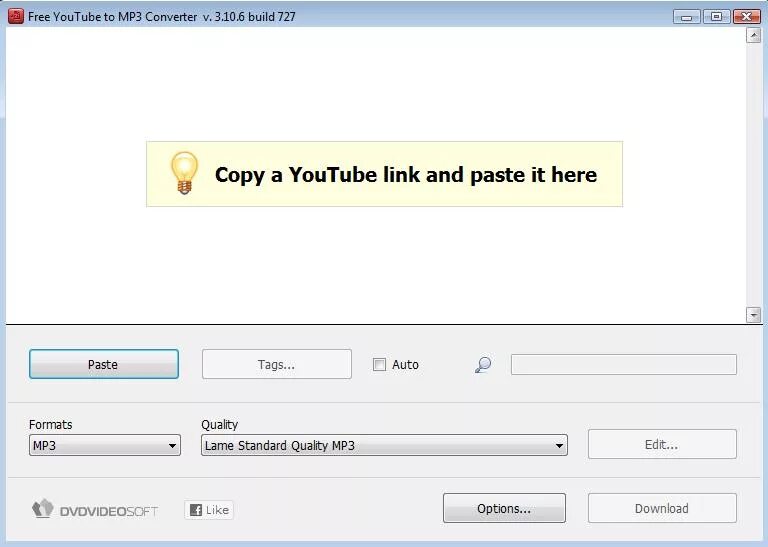Screen dimensions: 768x547
Task: Open the Formats MP3 dropdown
Action: point(105,445)
